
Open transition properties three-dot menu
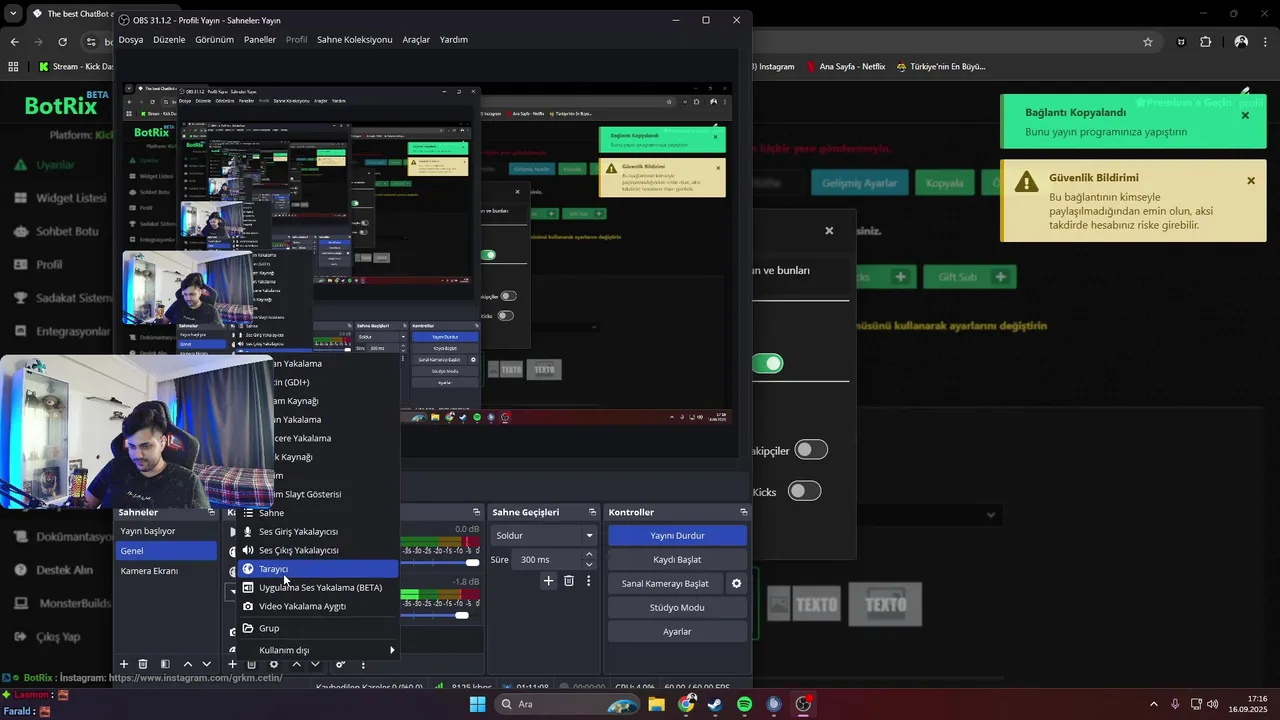pos(588,581)
